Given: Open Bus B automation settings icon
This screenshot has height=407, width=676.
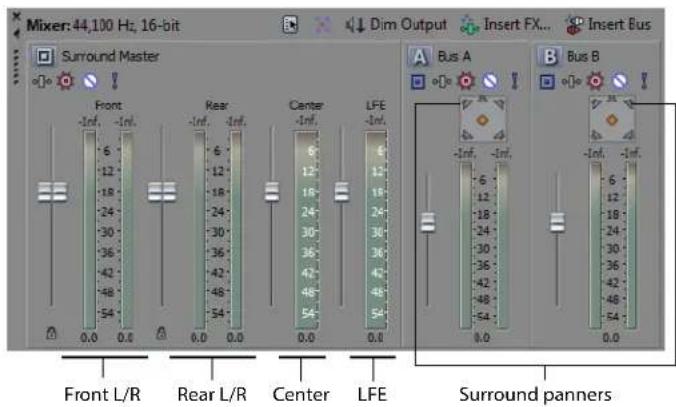Looking at the screenshot, I should pos(571,81).
